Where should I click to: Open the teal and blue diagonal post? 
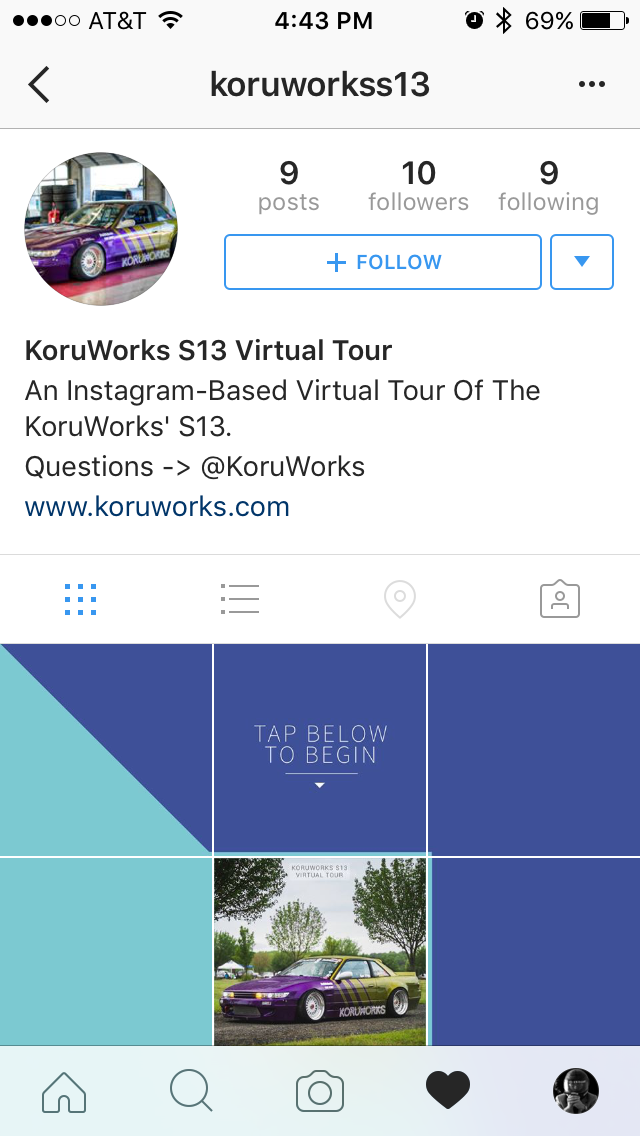pyautogui.click(x=106, y=750)
